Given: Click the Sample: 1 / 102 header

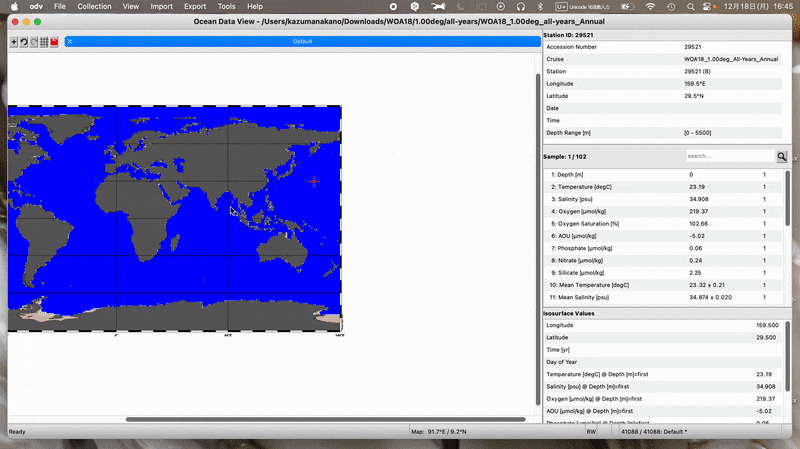Looking at the screenshot, I should point(564,157).
